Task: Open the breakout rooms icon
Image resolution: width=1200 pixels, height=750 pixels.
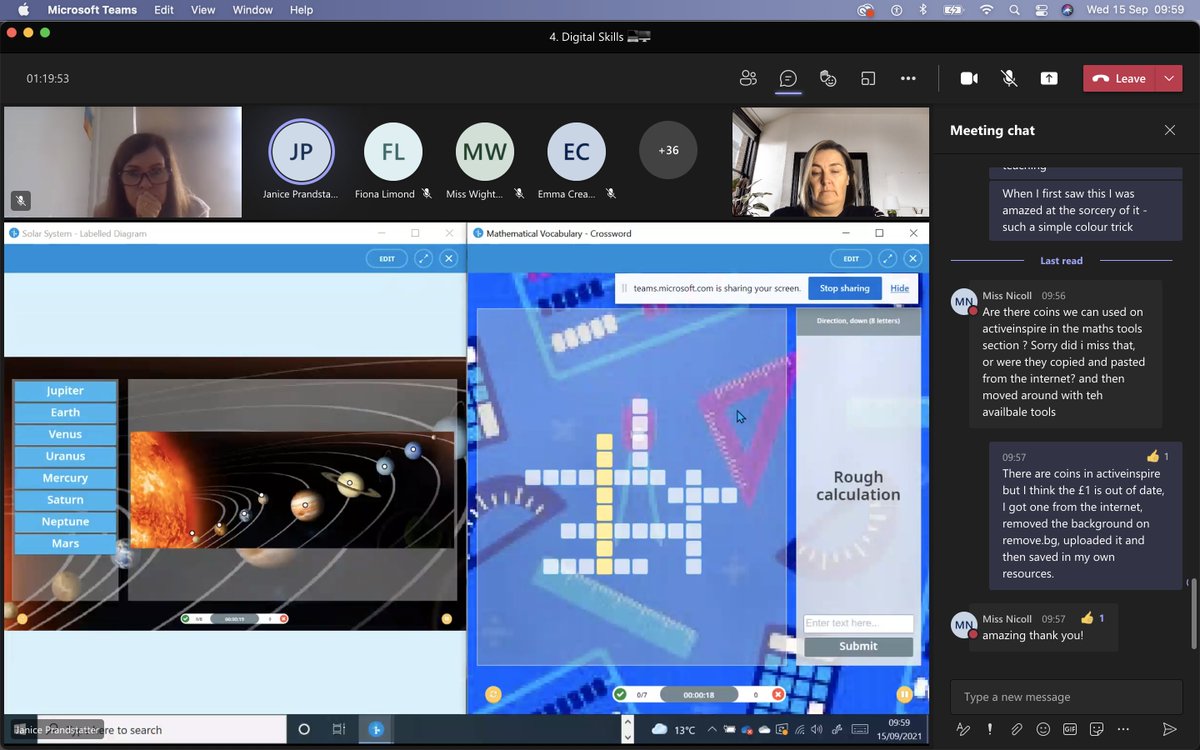Action: [x=868, y=78]
